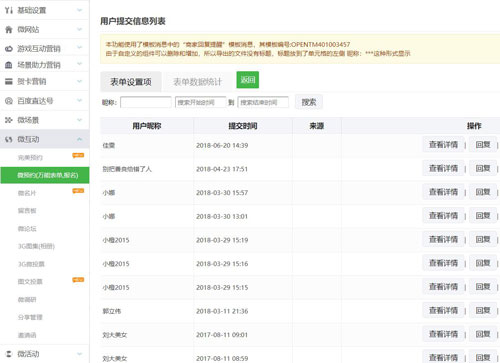Open 3G图集(相册) submenu item

(36, 246)
